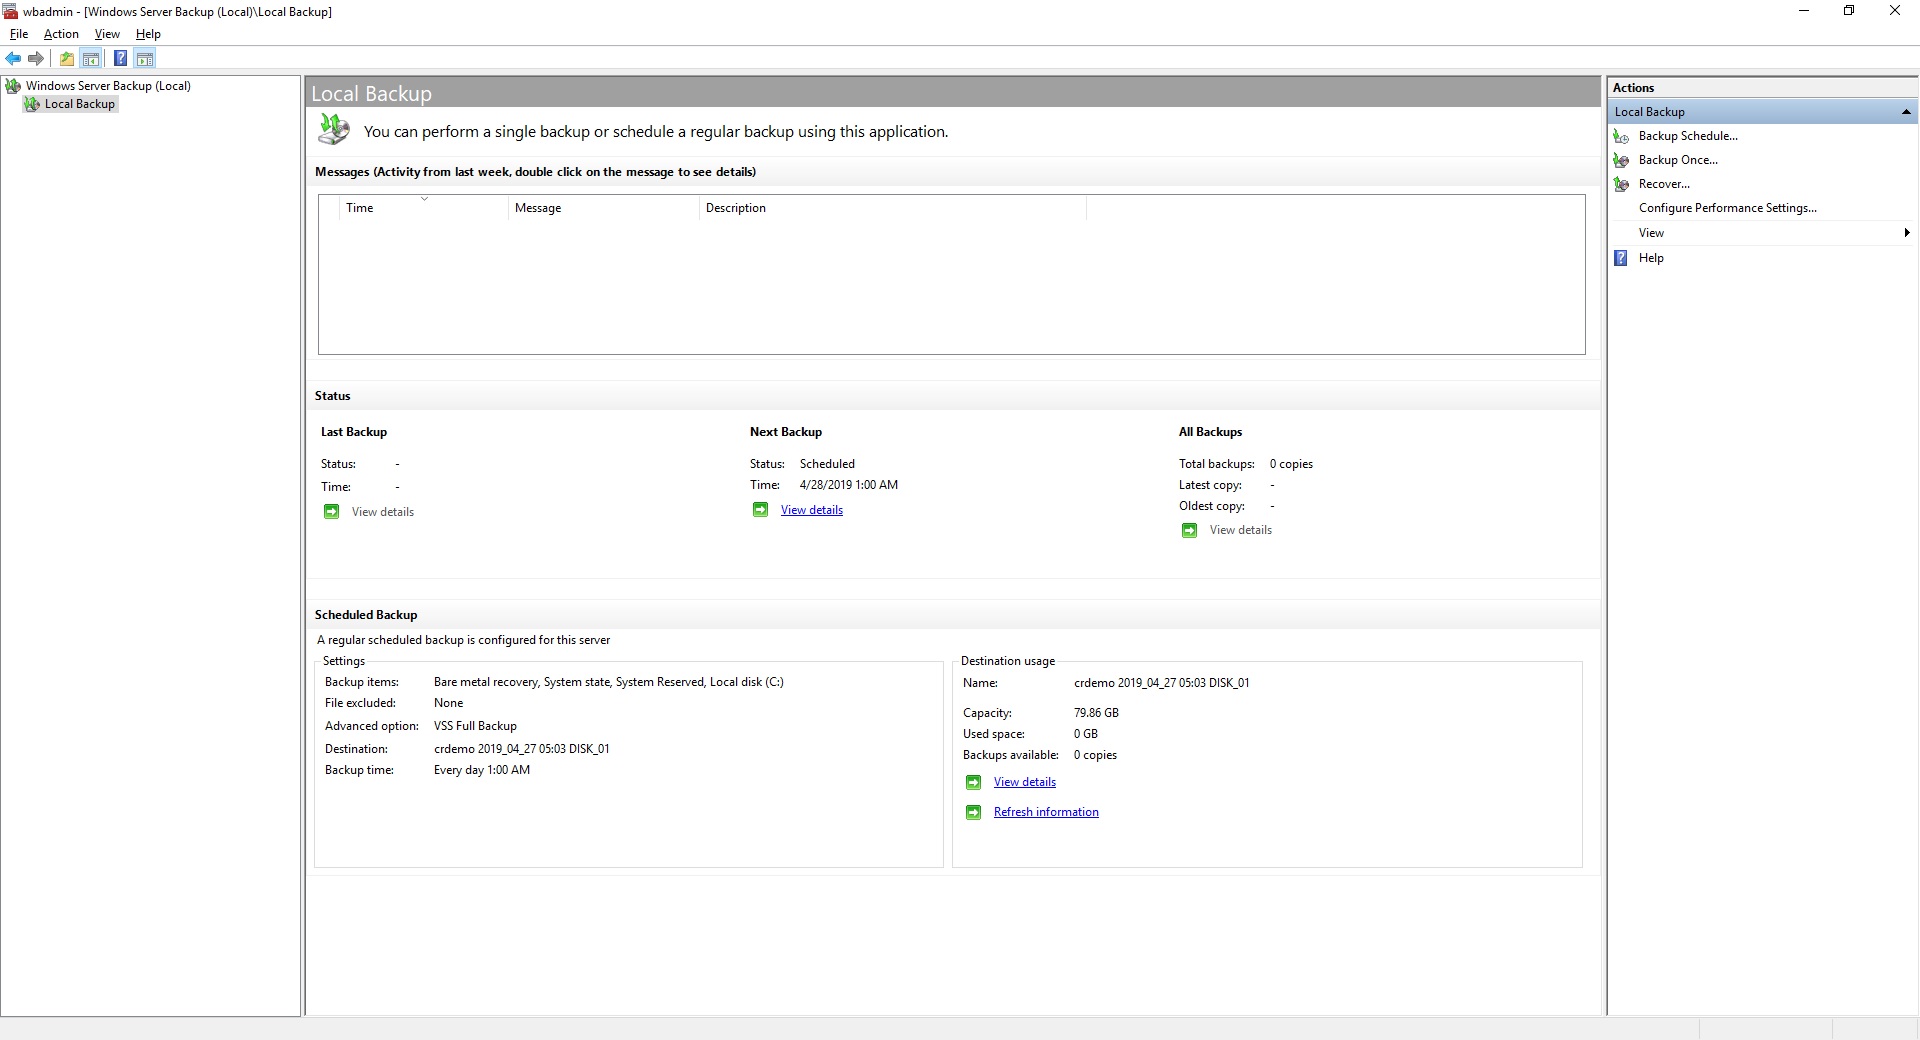Screen dimensions: 1920x1040
Task: Expand the View submenu arrow in Actions
Action: coord(1907,233)
